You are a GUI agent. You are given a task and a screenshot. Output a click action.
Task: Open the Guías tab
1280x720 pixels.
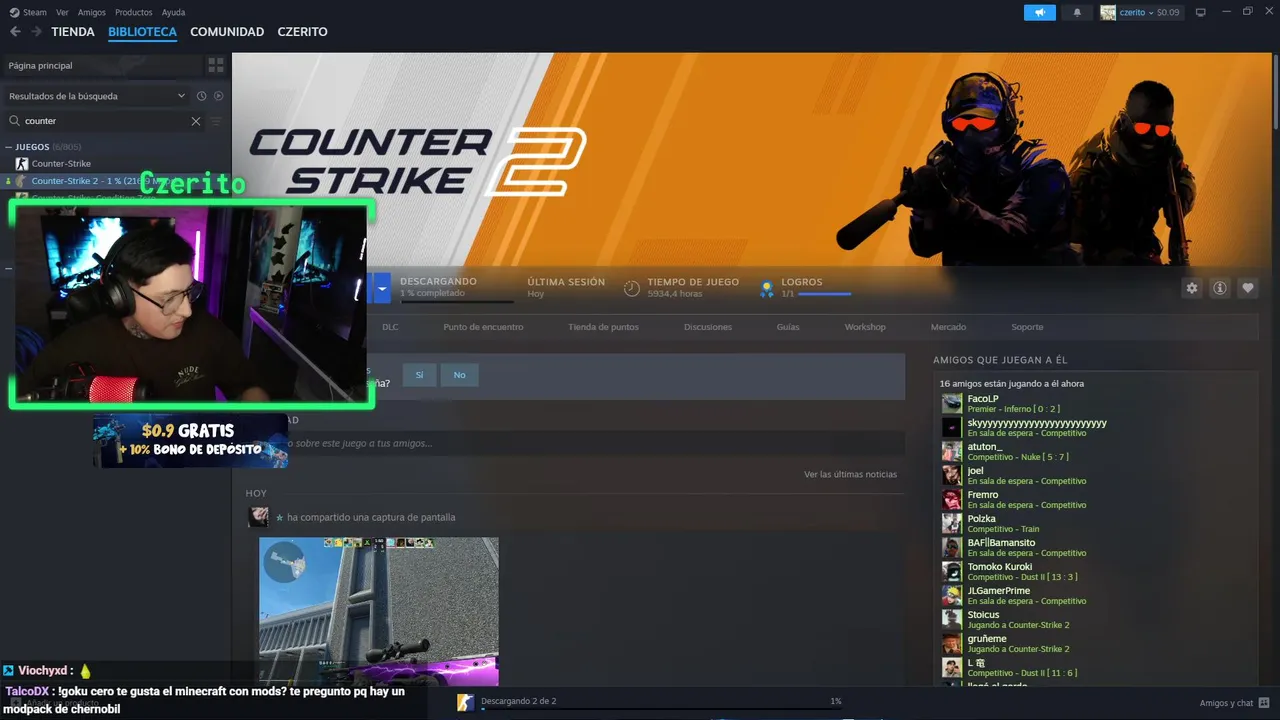788,327
